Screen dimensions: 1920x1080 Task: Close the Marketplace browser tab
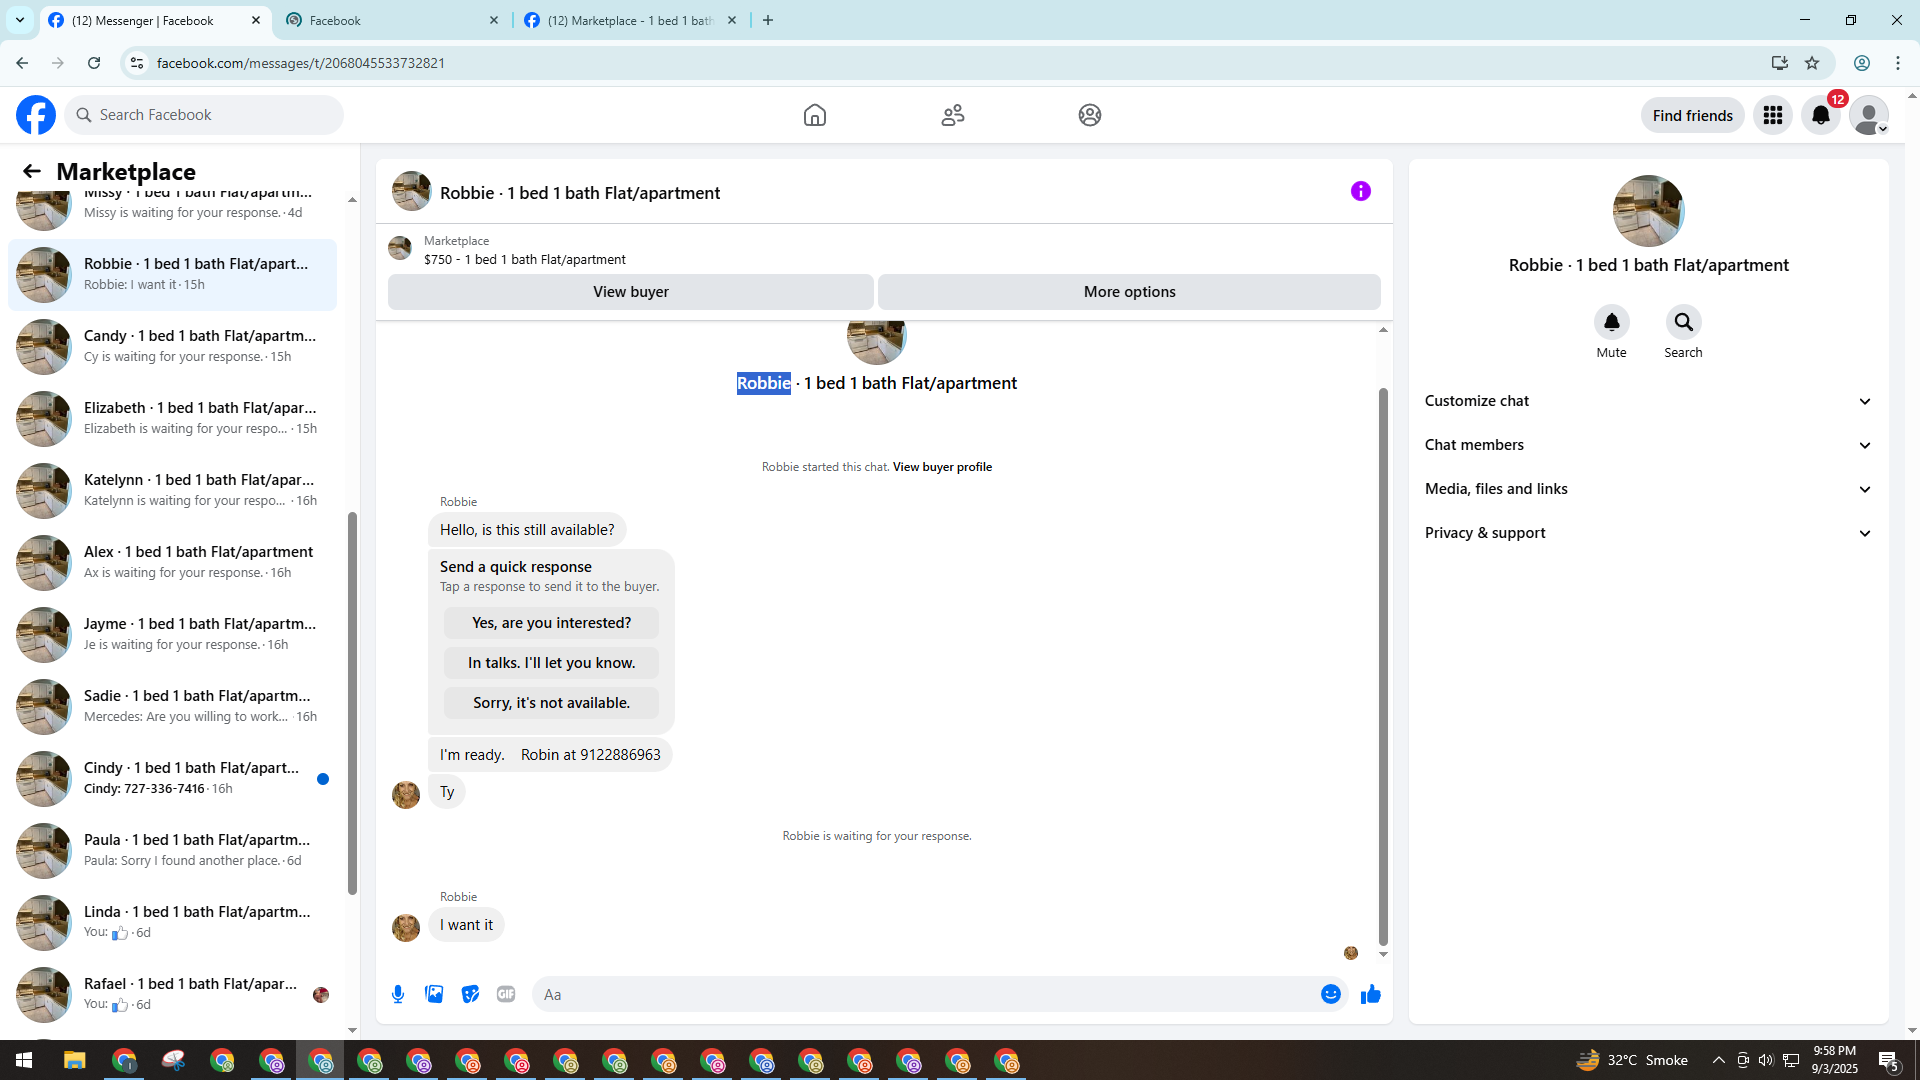[x=732, y=20]
